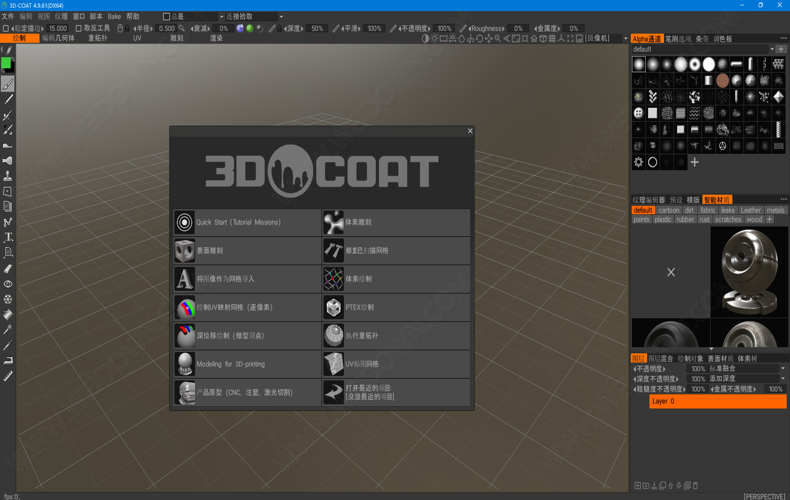Switch to the UV room tab

137,38
